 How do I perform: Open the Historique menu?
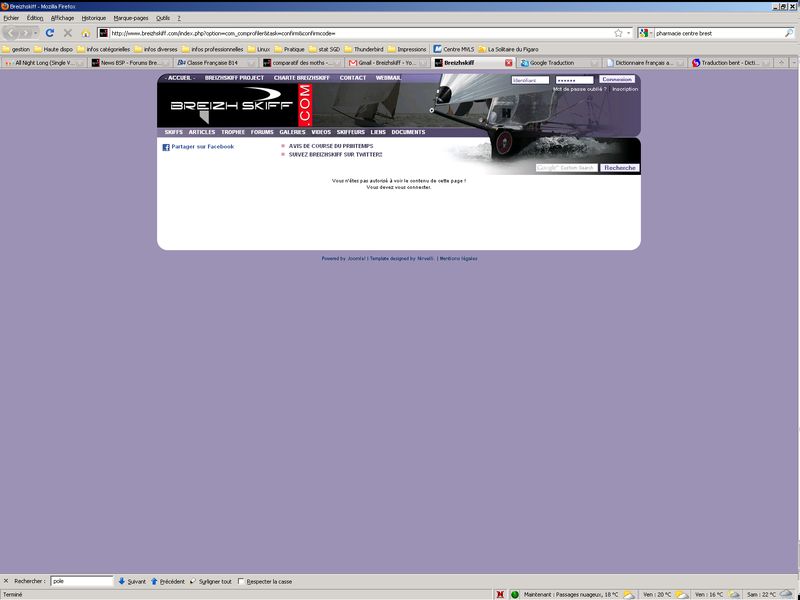click(x=94, y=18)
